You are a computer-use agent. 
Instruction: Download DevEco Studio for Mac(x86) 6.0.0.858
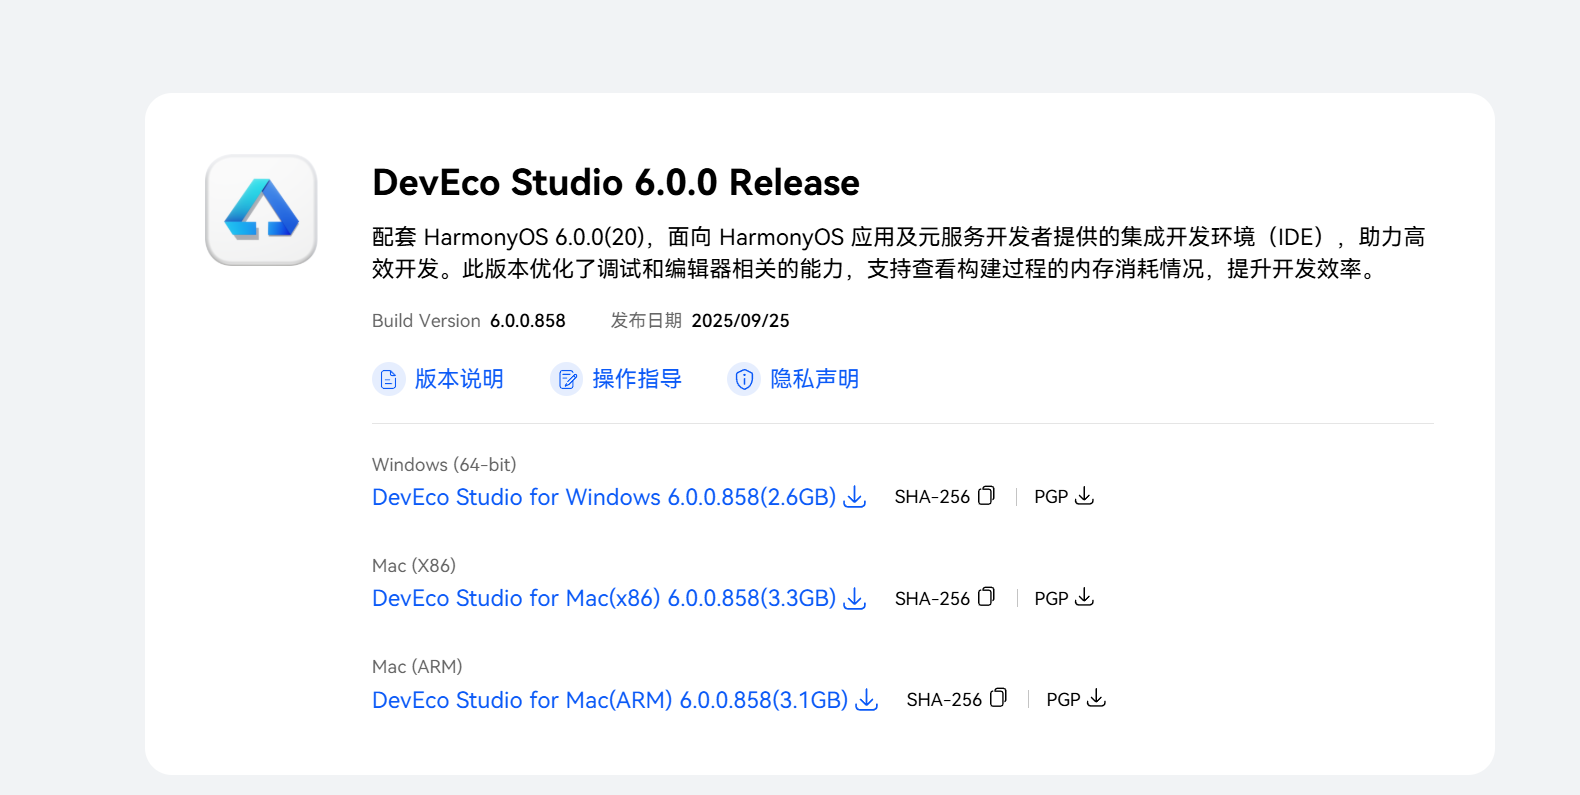[603, 598]
